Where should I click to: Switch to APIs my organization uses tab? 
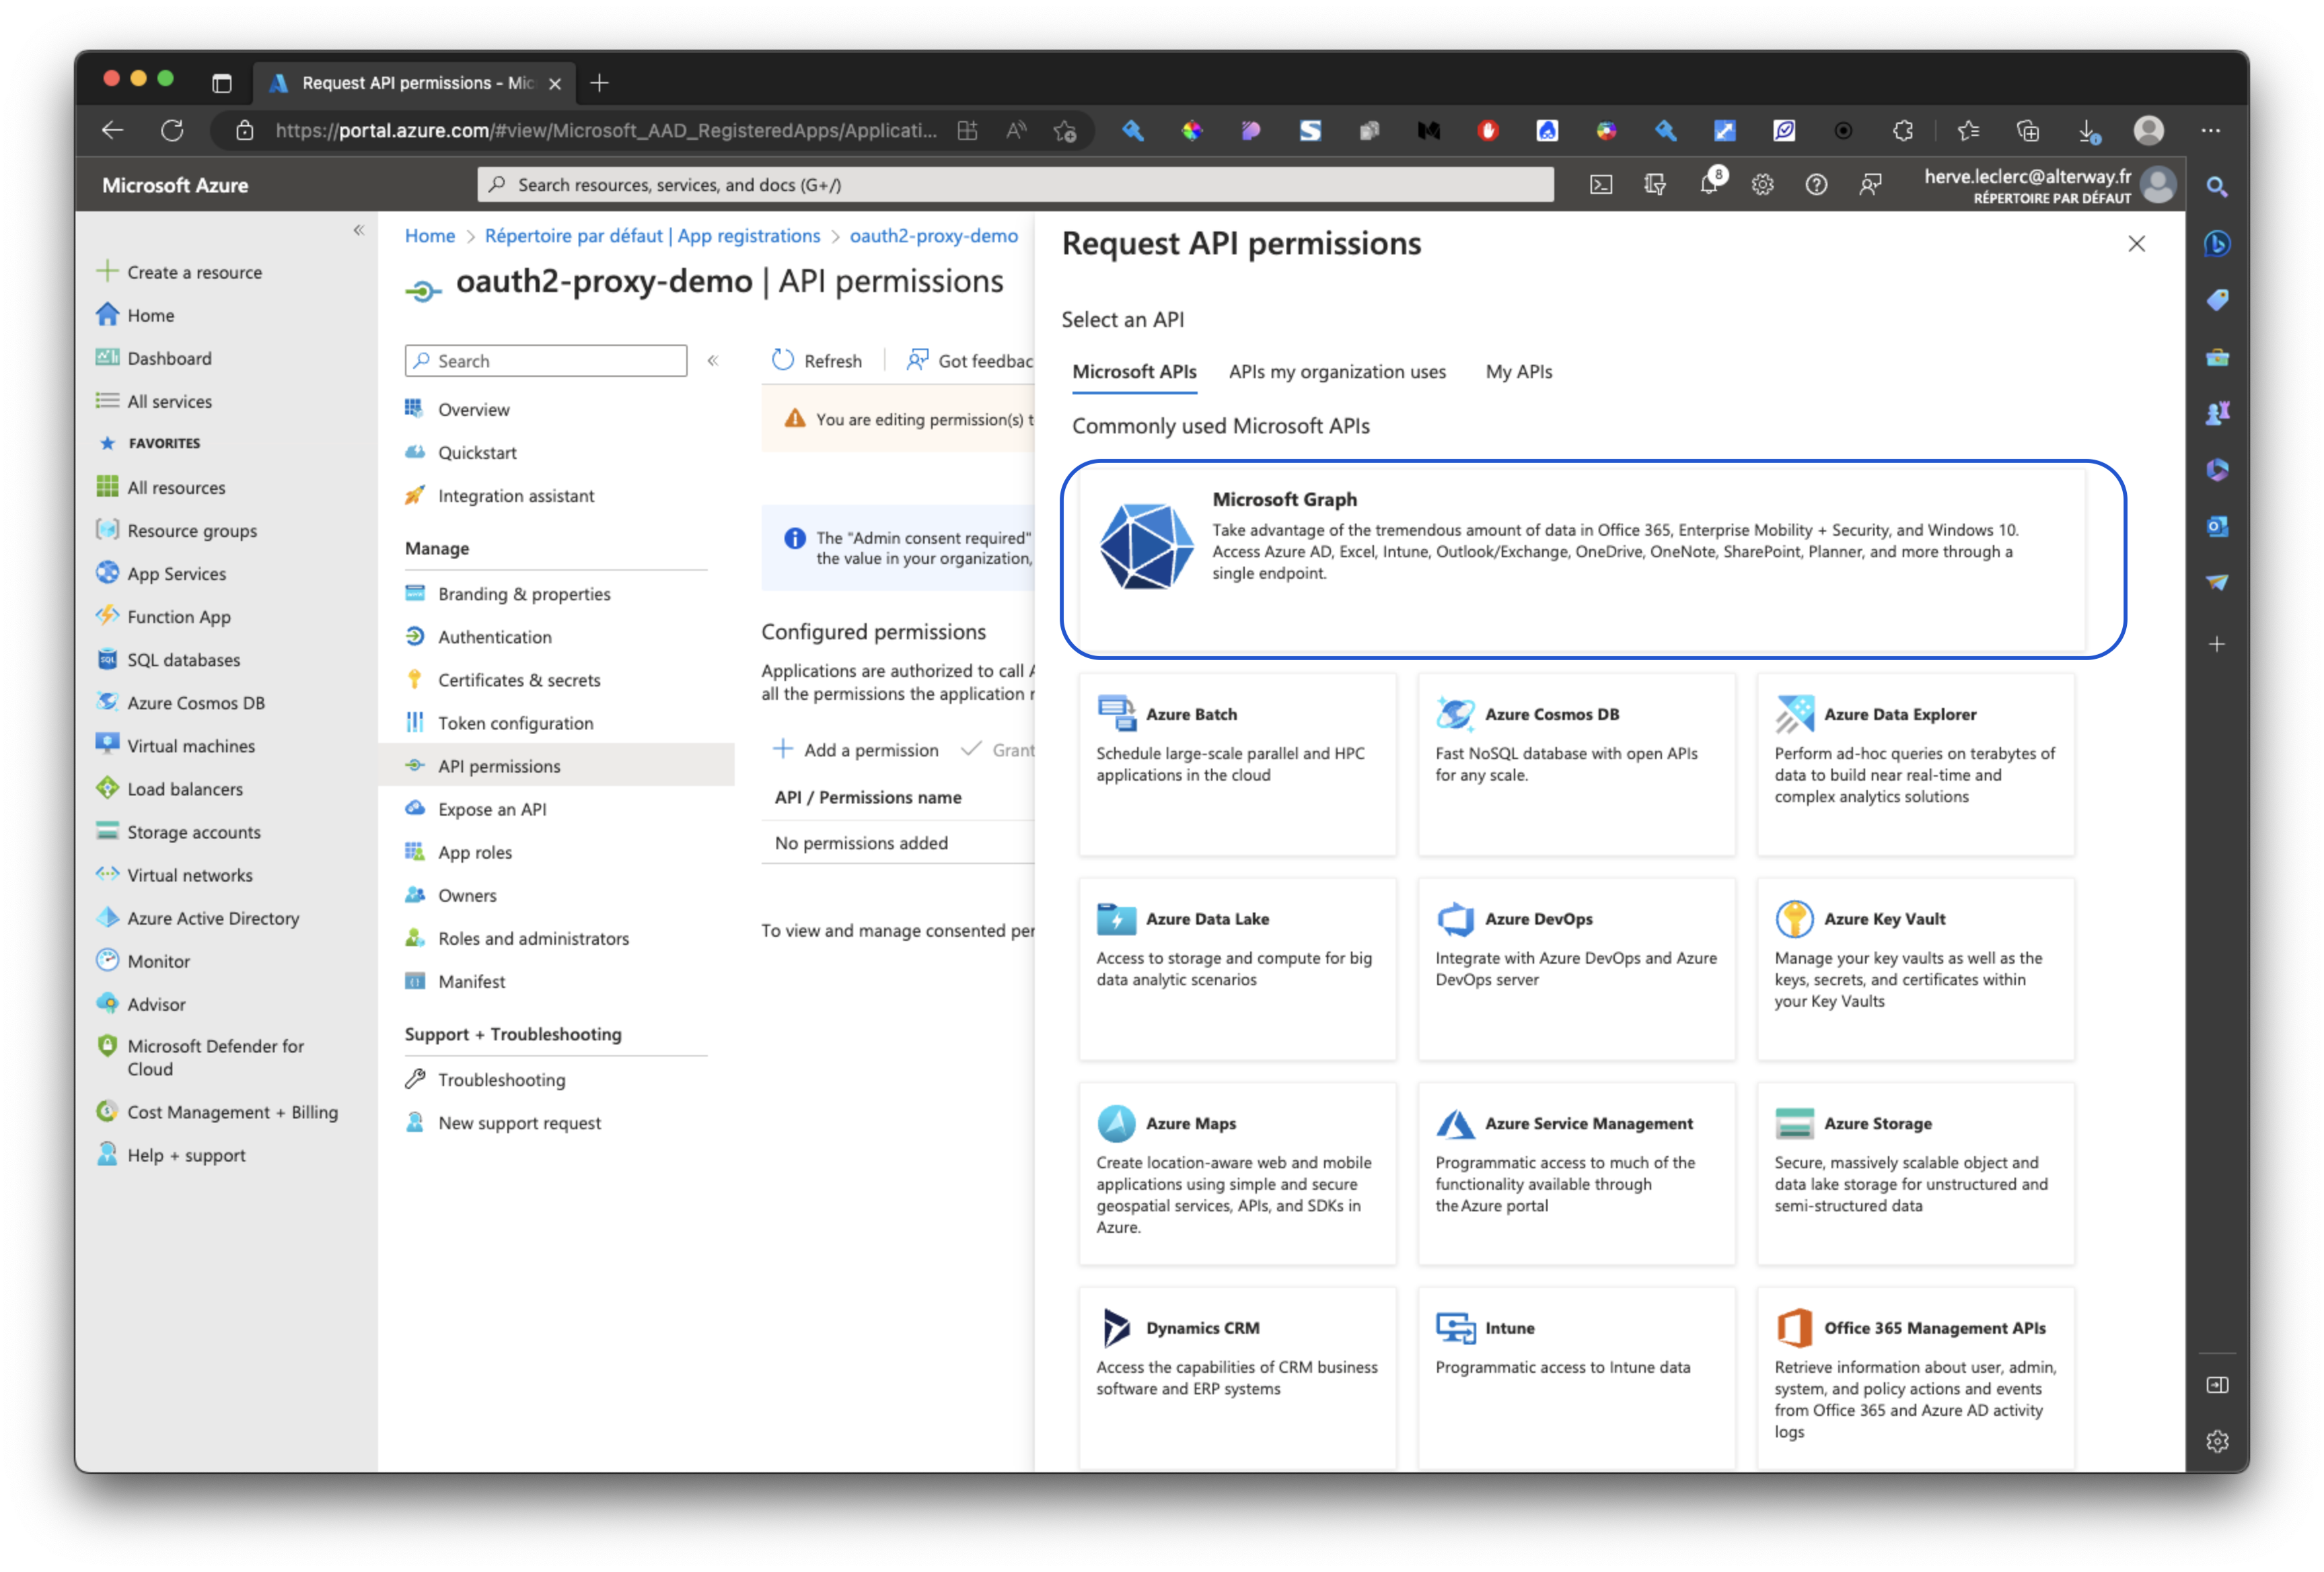click(x=1336, y=372)
